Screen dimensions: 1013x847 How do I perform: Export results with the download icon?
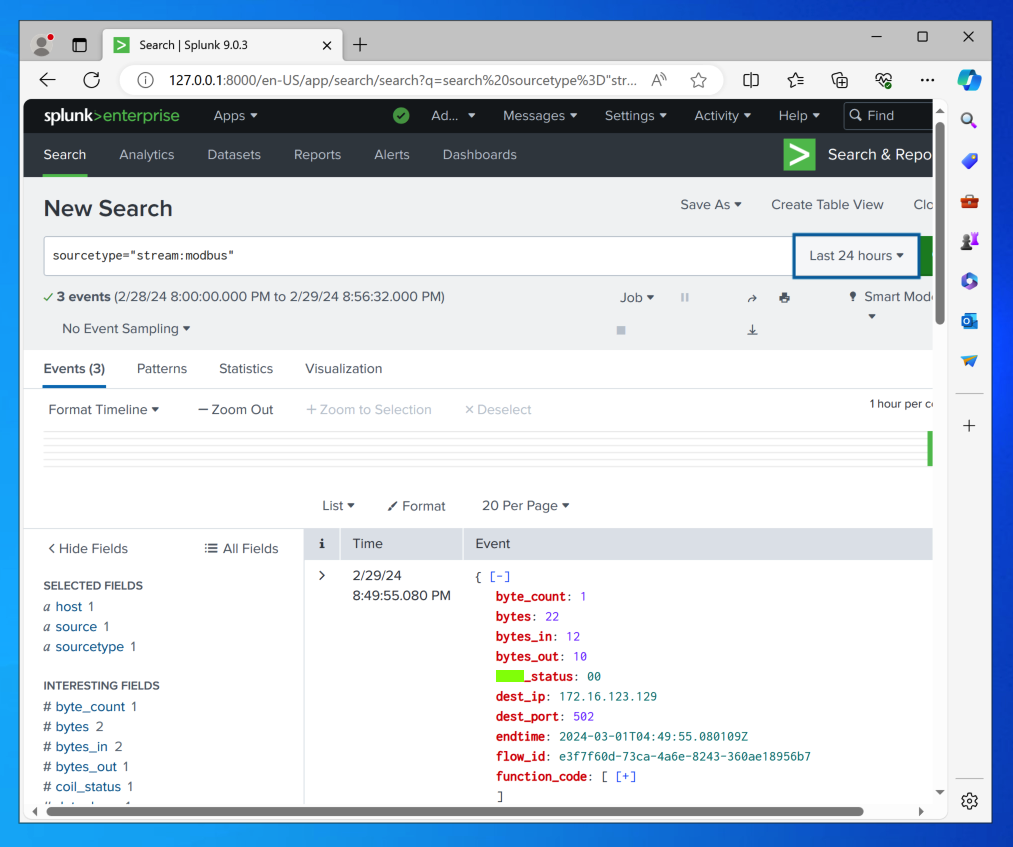point(752,330)
